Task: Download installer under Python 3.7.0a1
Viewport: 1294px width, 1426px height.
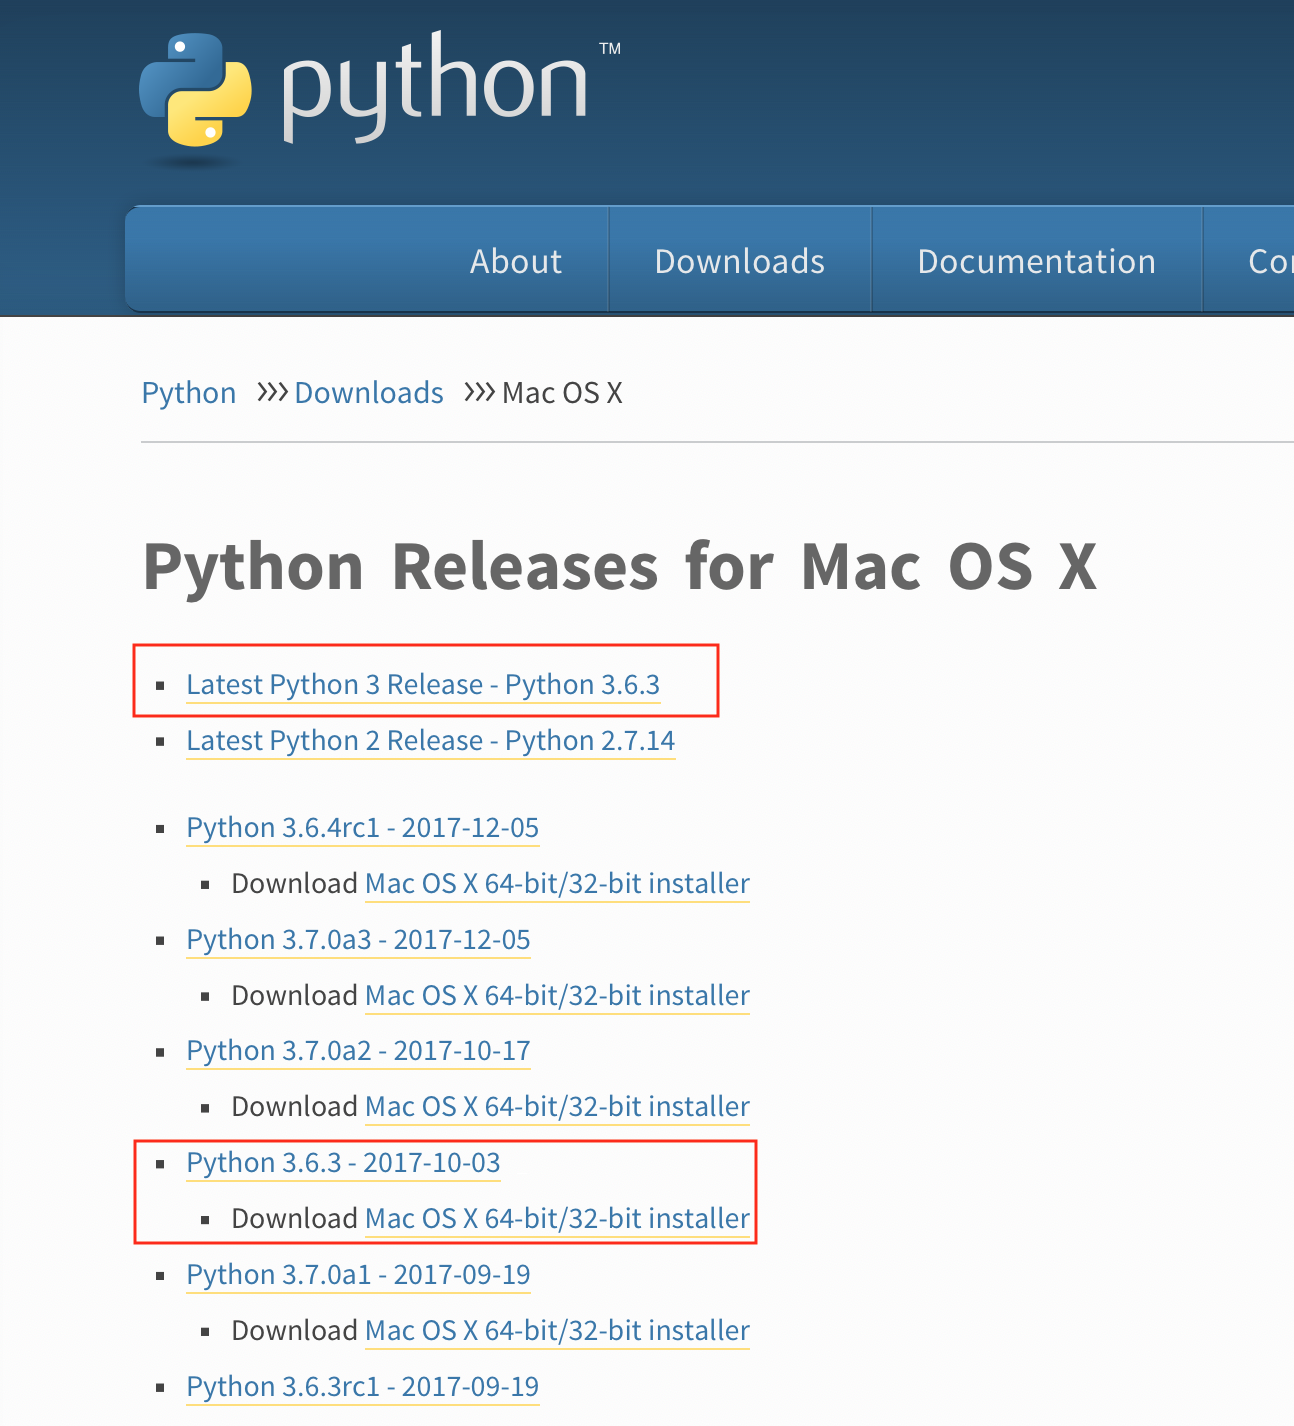Action: (x=558, y=1331)
